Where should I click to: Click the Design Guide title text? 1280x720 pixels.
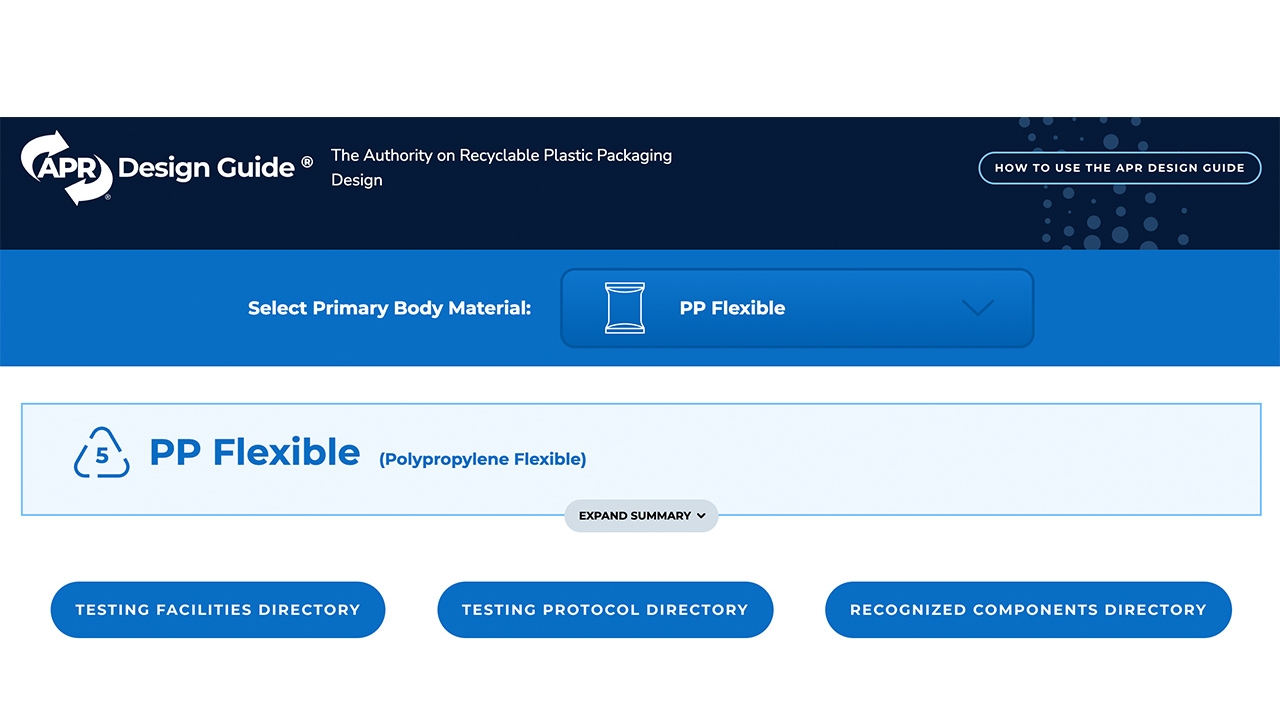207,167
